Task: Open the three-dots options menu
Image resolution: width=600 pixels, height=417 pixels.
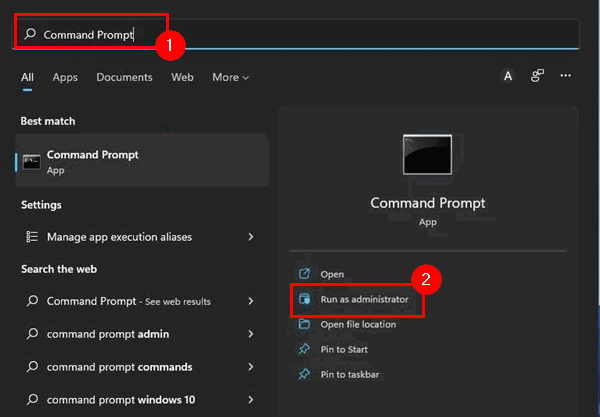Action: point(566,76)
